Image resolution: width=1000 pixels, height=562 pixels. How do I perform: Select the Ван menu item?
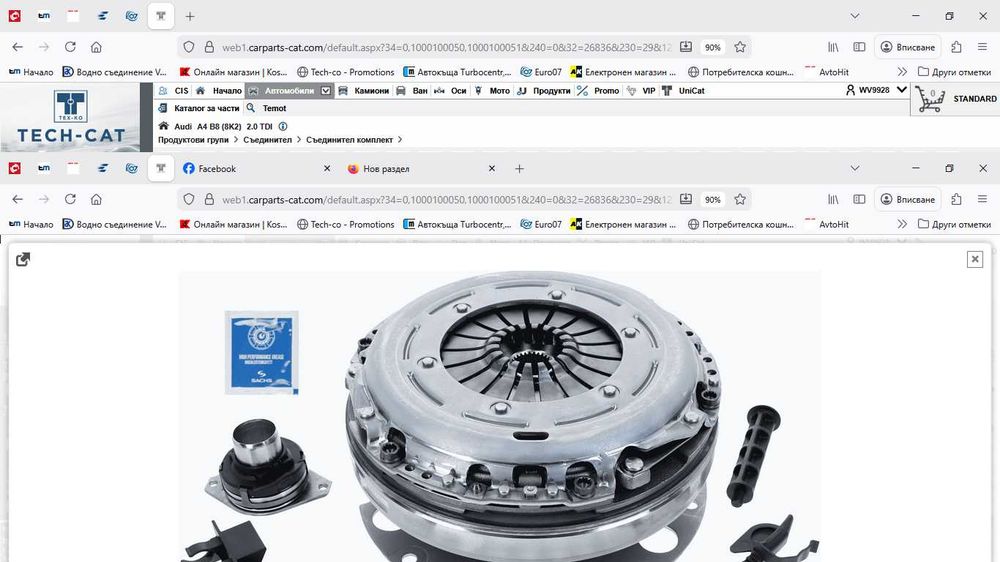click(x=412, y=91)
